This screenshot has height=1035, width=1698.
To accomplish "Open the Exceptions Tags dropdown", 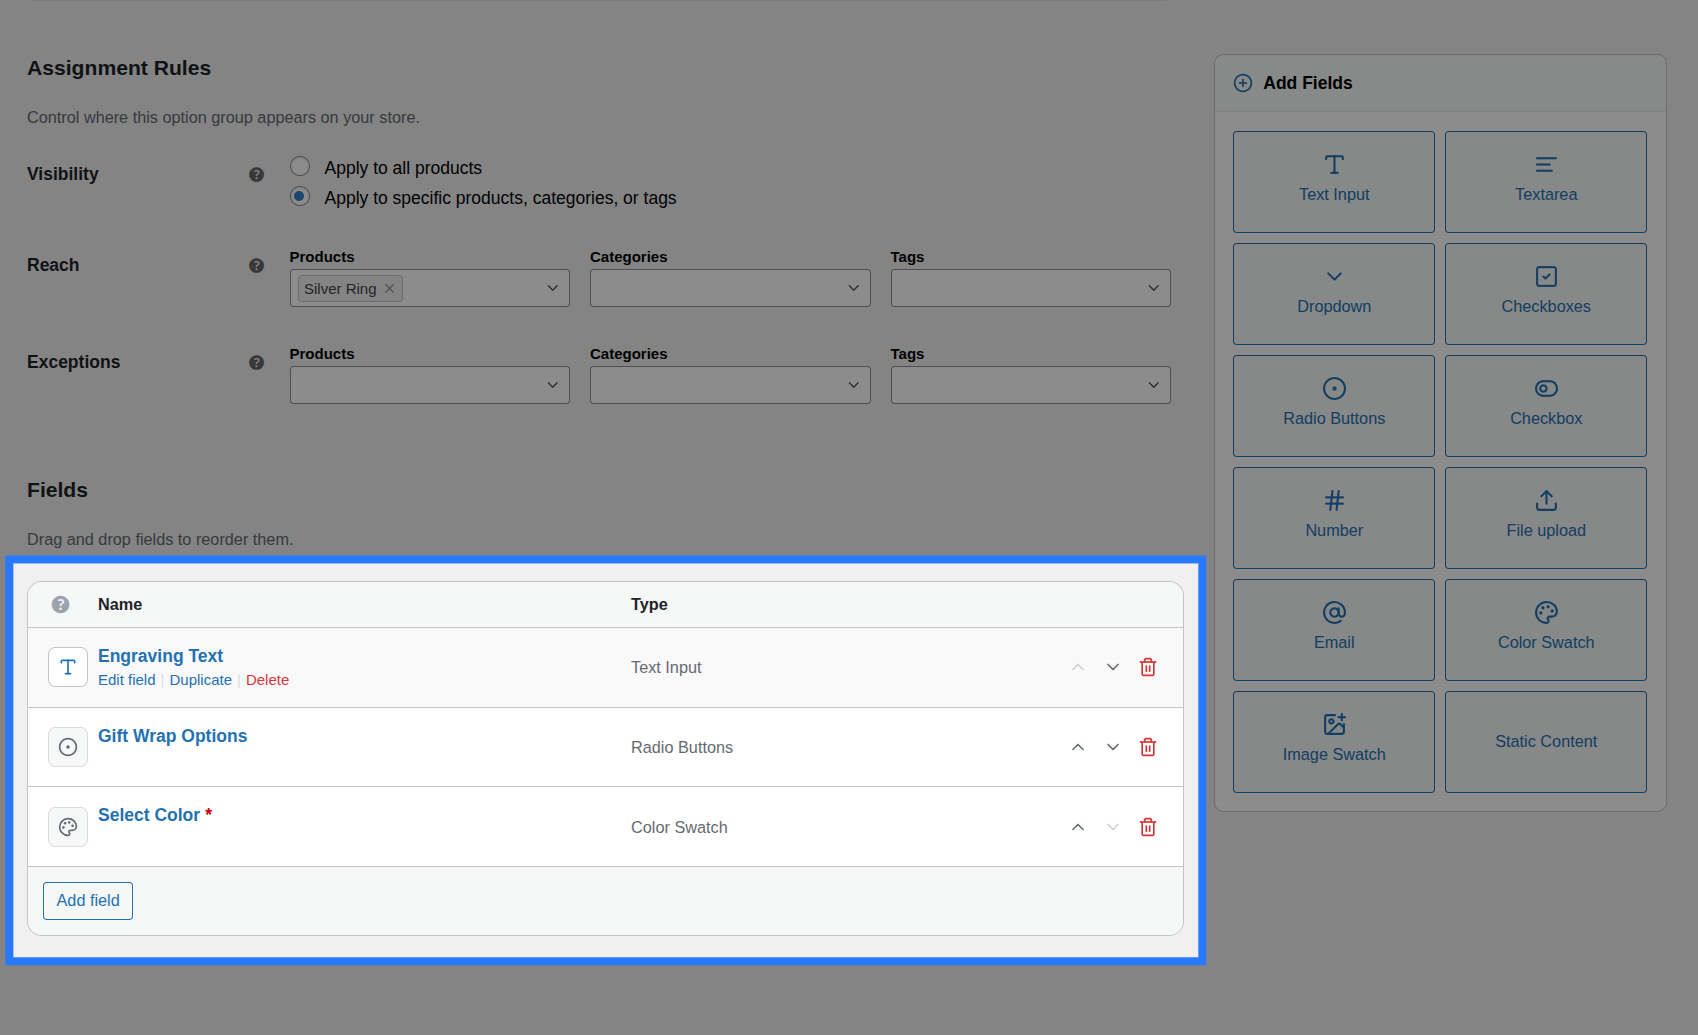I will (x=1031, y=385).
